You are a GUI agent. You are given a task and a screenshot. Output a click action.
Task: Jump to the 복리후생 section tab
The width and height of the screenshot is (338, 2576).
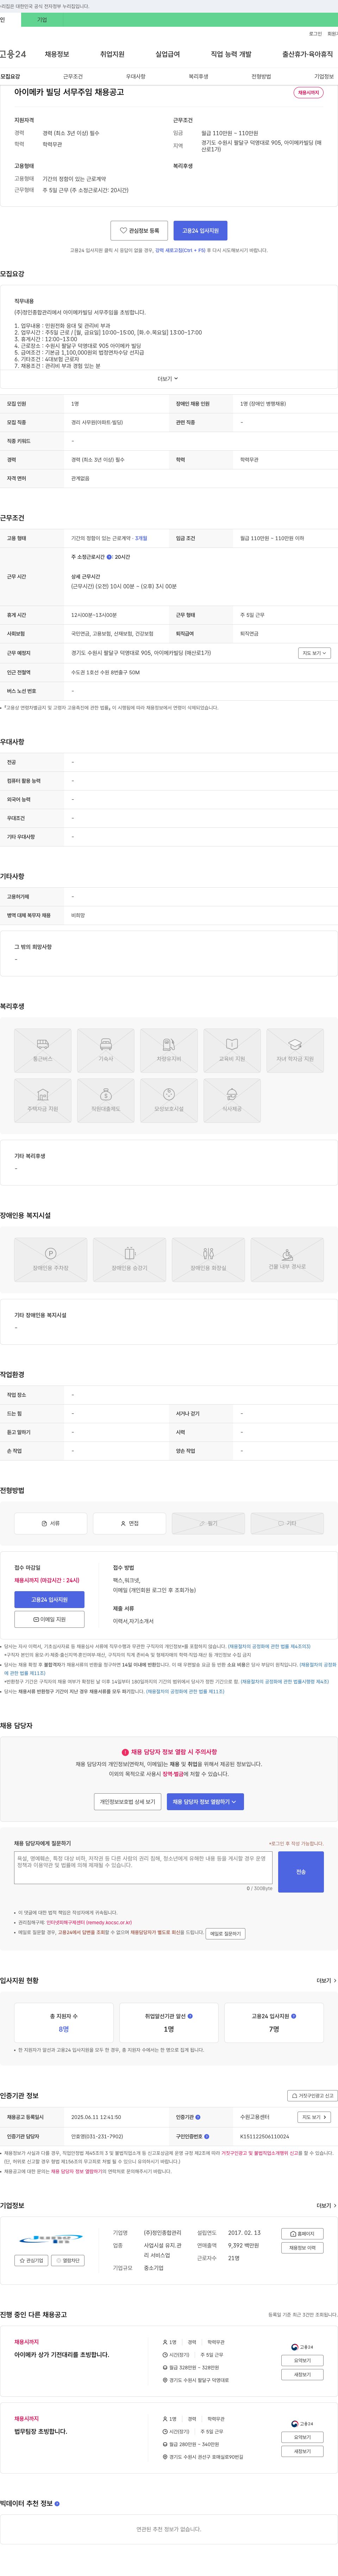(198, 76)
